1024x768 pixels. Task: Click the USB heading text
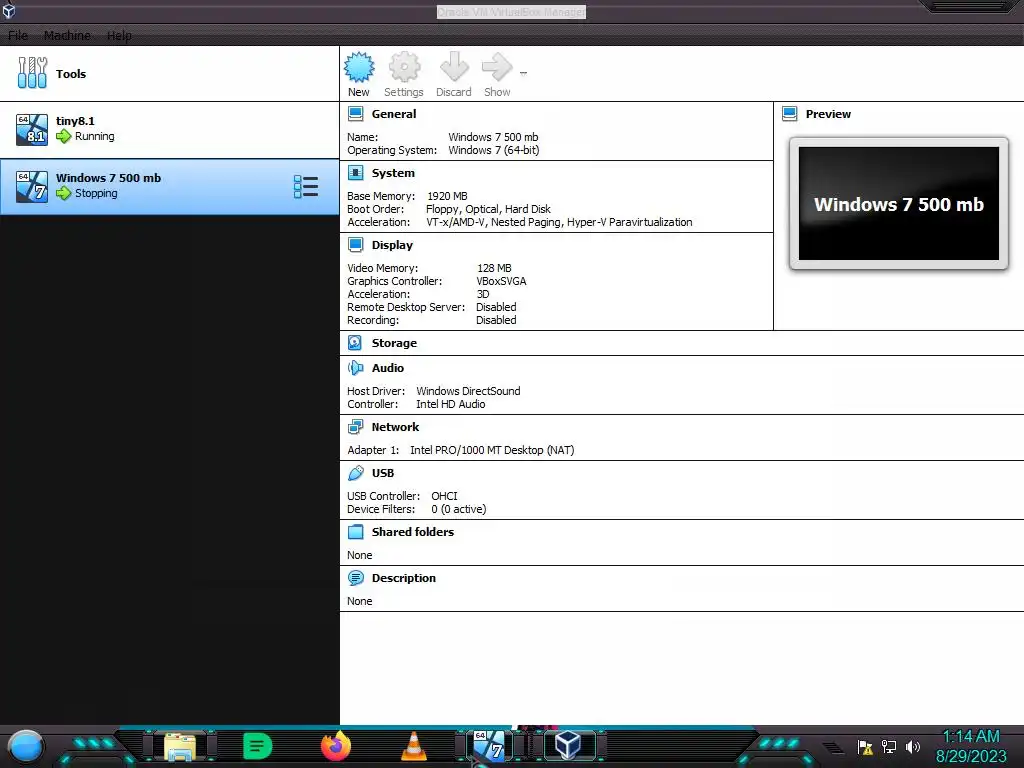(x=383, y=473)
